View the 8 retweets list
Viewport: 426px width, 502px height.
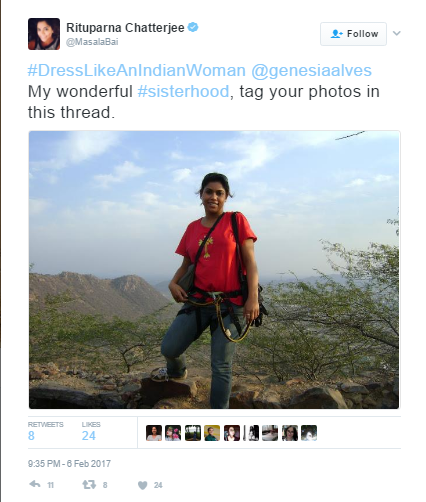tap(45, 432)
